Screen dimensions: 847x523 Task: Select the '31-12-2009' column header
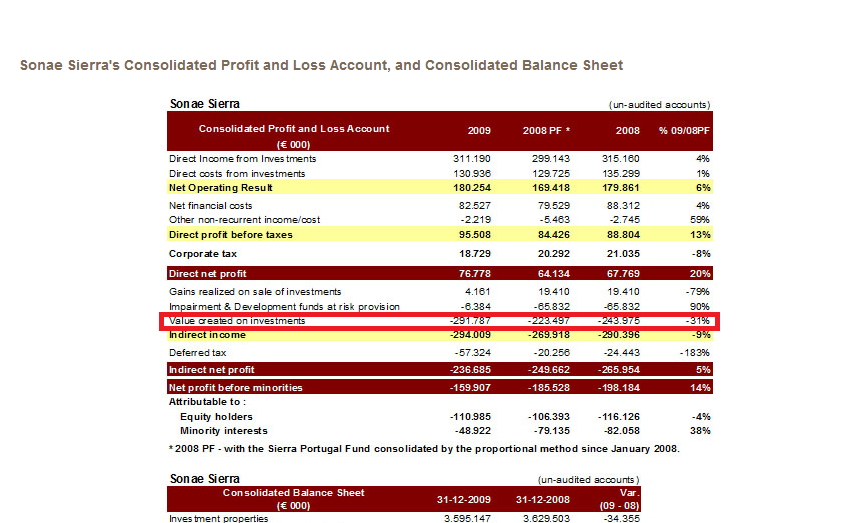[x=463, y=499]
